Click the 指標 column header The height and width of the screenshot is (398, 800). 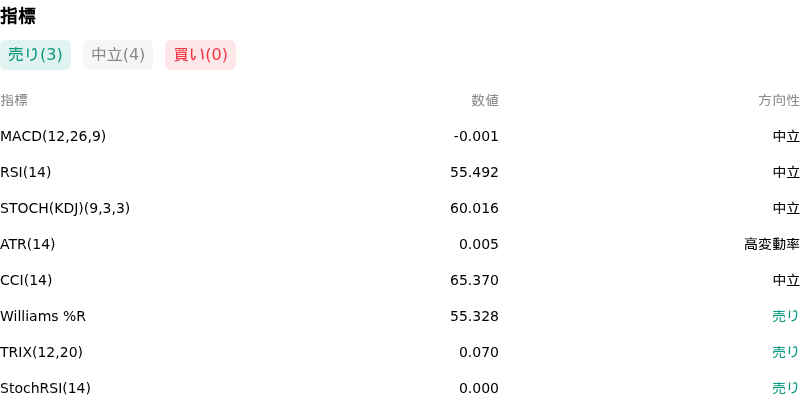(x=14, y=101)
